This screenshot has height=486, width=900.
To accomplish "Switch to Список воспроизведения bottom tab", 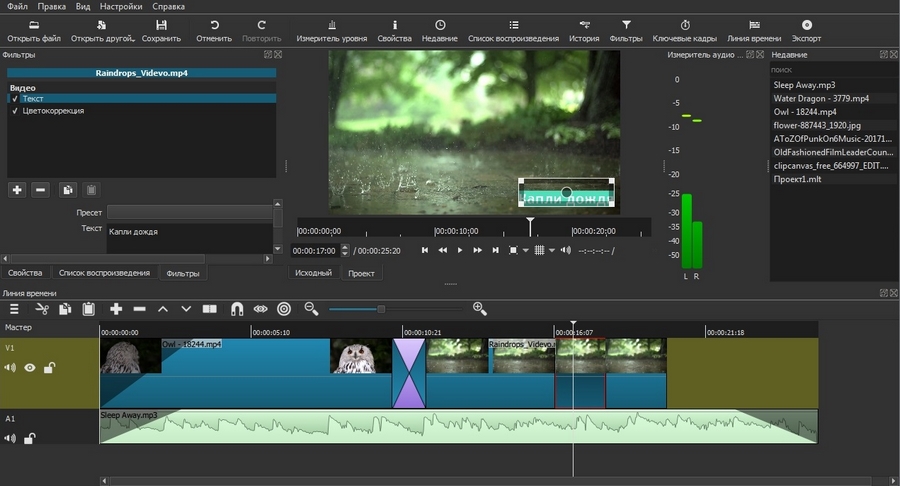I will [104, 273].
